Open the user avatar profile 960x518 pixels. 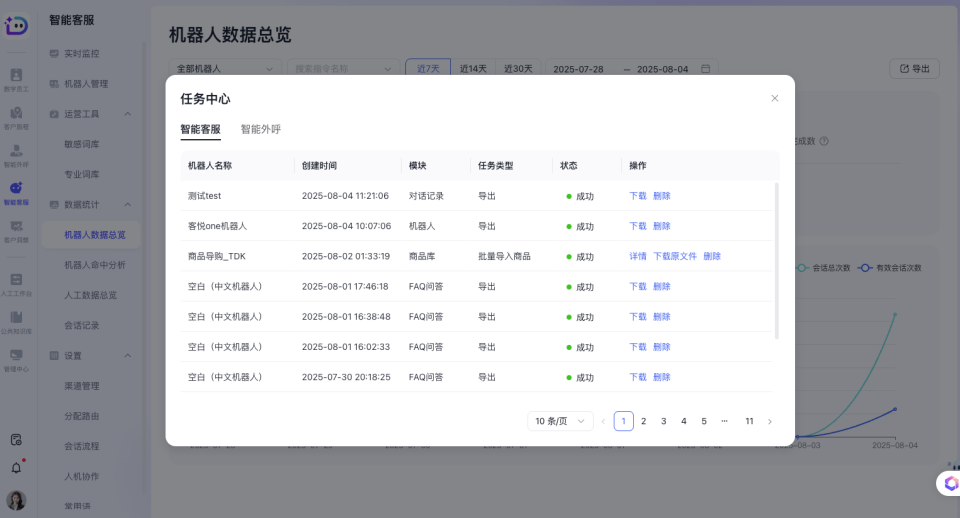pyautogui.click(x=16, y=500)
